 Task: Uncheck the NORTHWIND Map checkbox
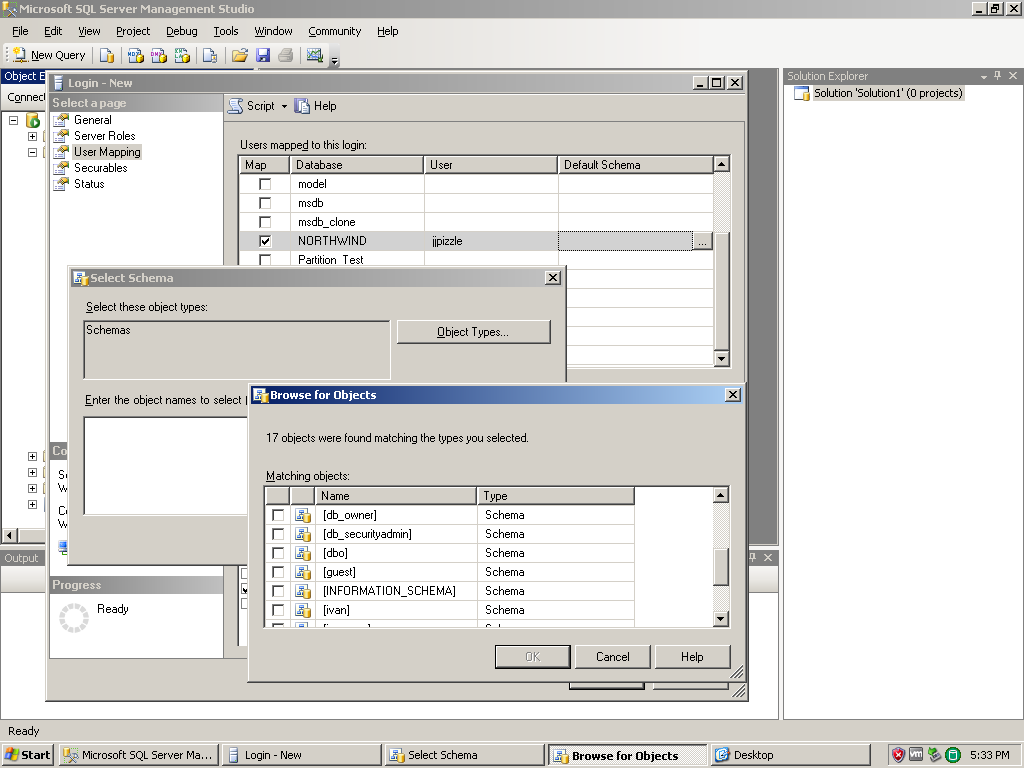(264, 241)
